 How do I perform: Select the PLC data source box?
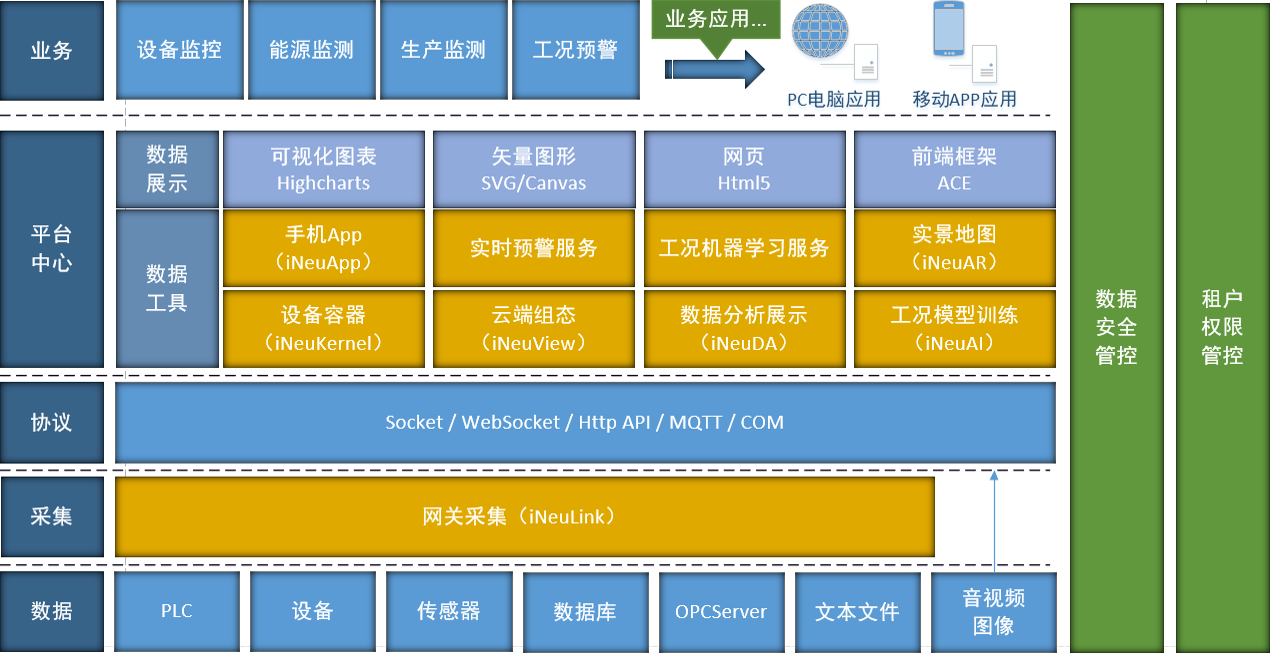(177, 611)
